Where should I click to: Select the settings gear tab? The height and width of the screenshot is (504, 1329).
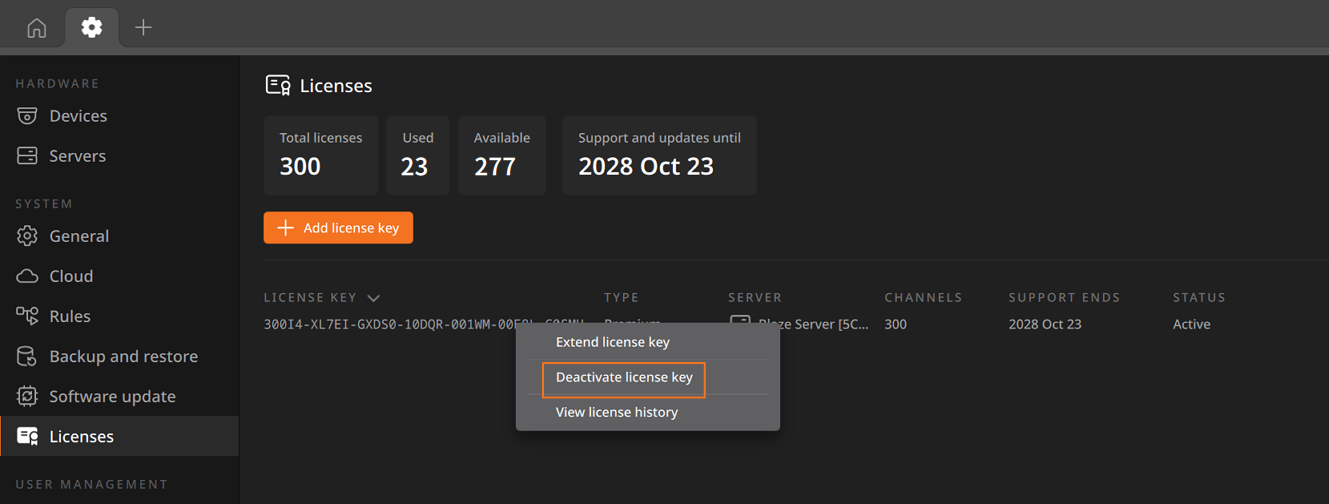(92, 27)
